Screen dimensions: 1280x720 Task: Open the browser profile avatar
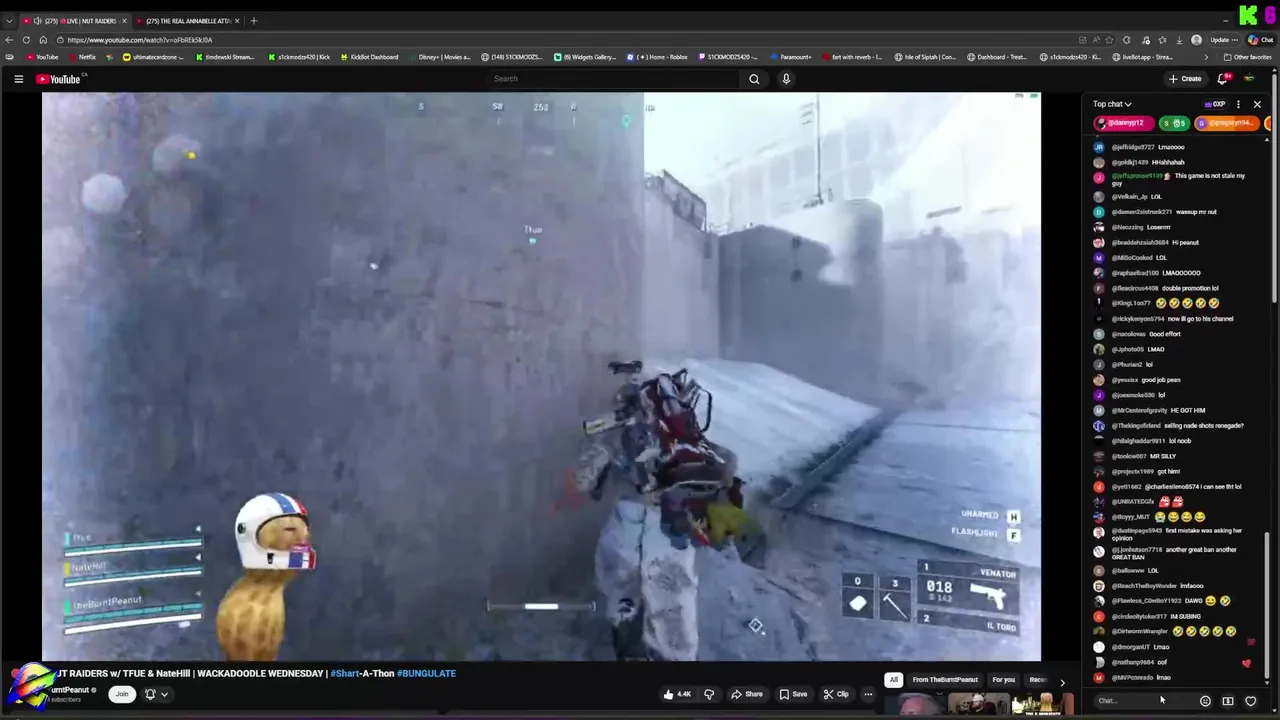point(1197,40)
